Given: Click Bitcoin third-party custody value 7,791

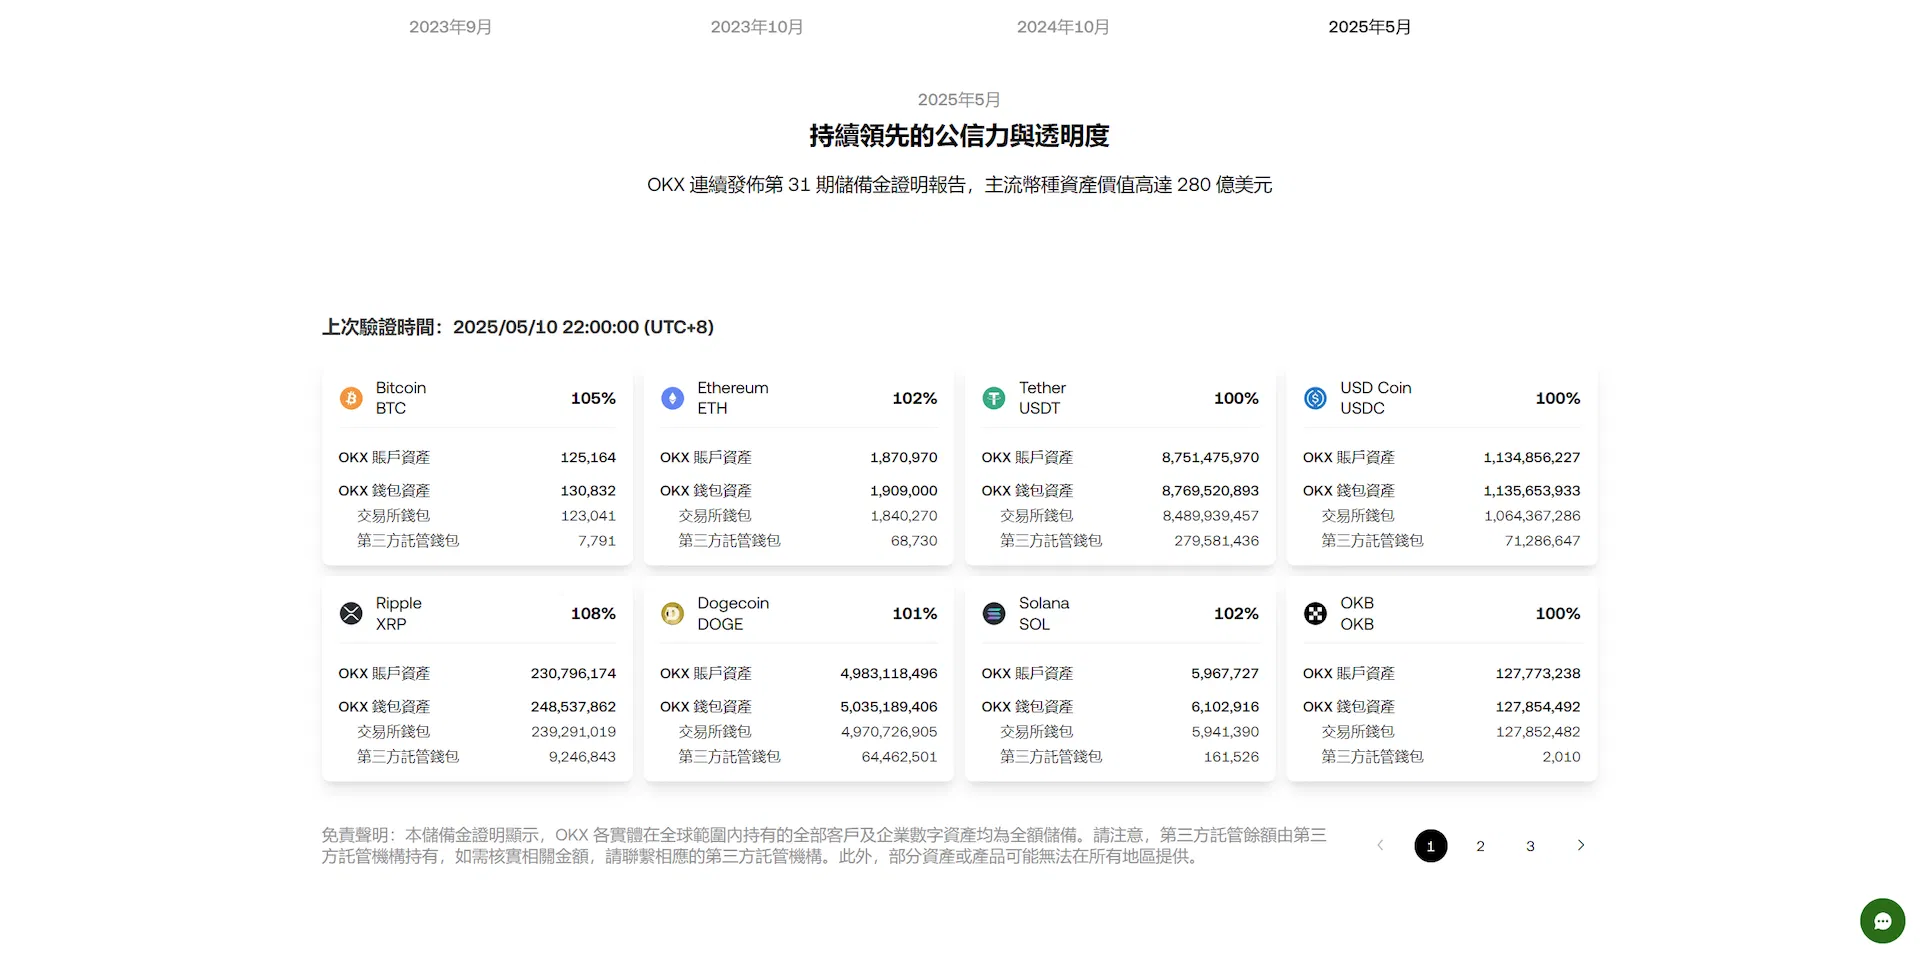Looking at the screenshot, I should (x=597, y=540).
